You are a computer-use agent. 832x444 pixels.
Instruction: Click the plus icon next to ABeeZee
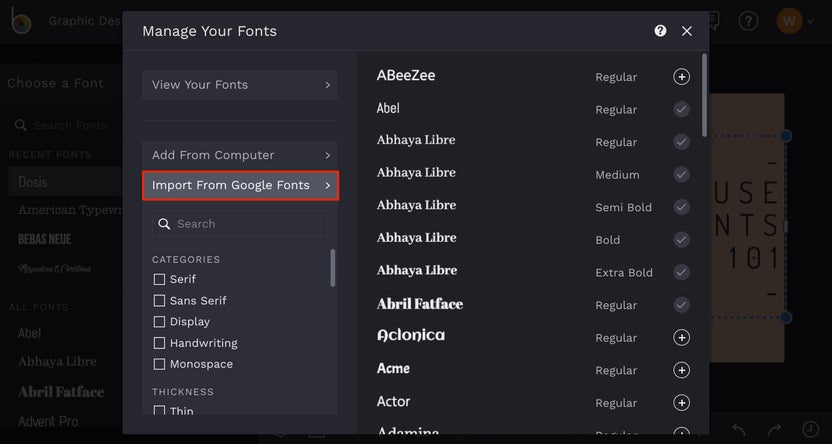click(681, 77)
